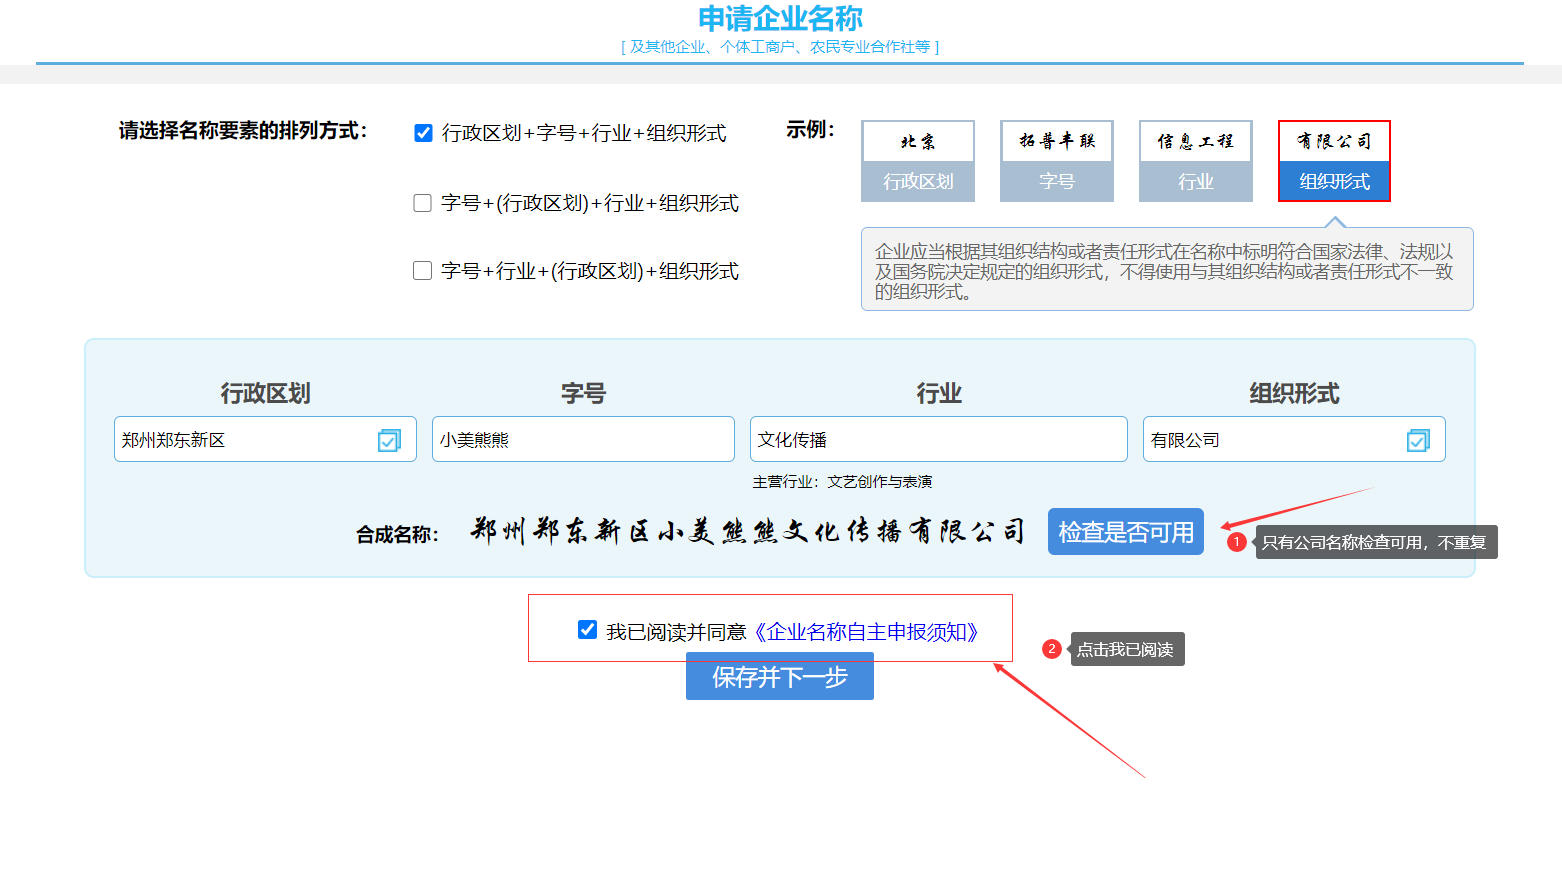Open the 组织形式 field dropdown selector icon
The width and height of the screenshot is (1562, 872).
coord(1418,438)
